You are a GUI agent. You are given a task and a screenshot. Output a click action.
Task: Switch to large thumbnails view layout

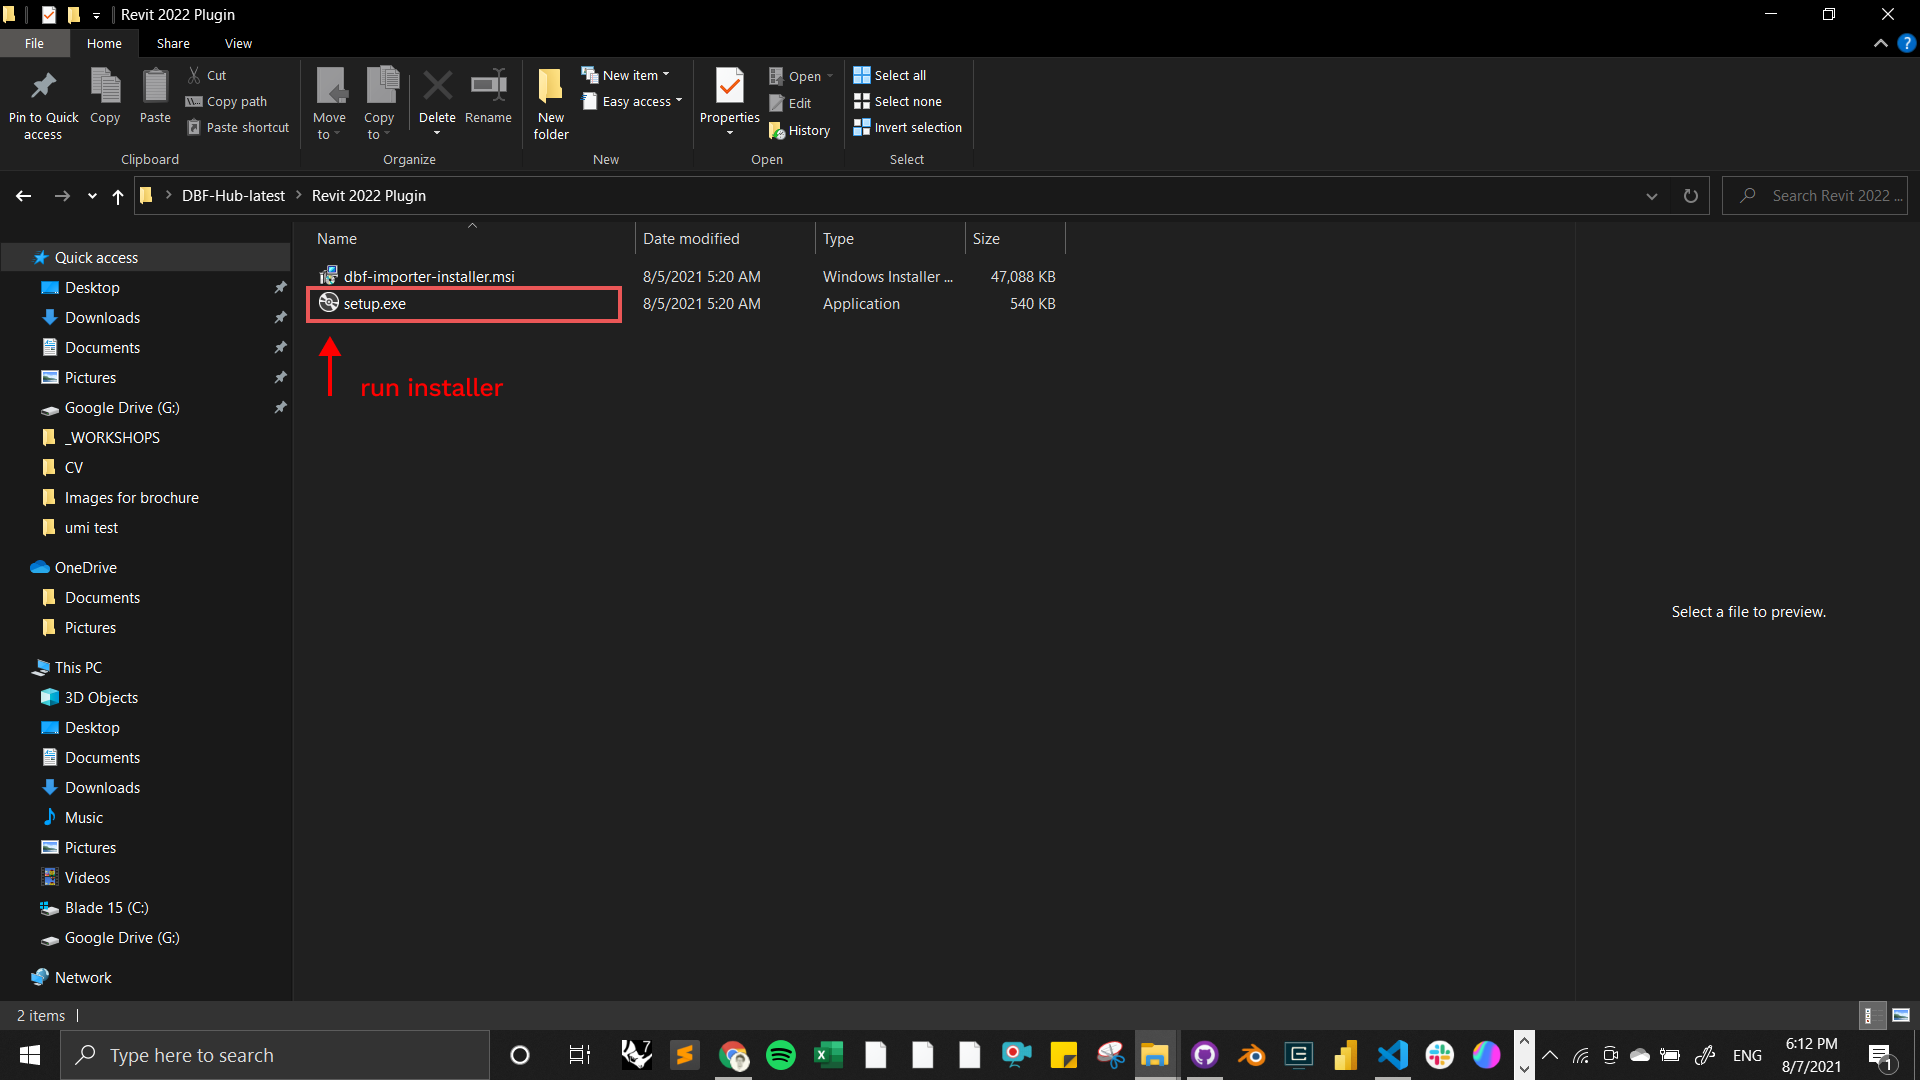click(x=1901, y=1015)
